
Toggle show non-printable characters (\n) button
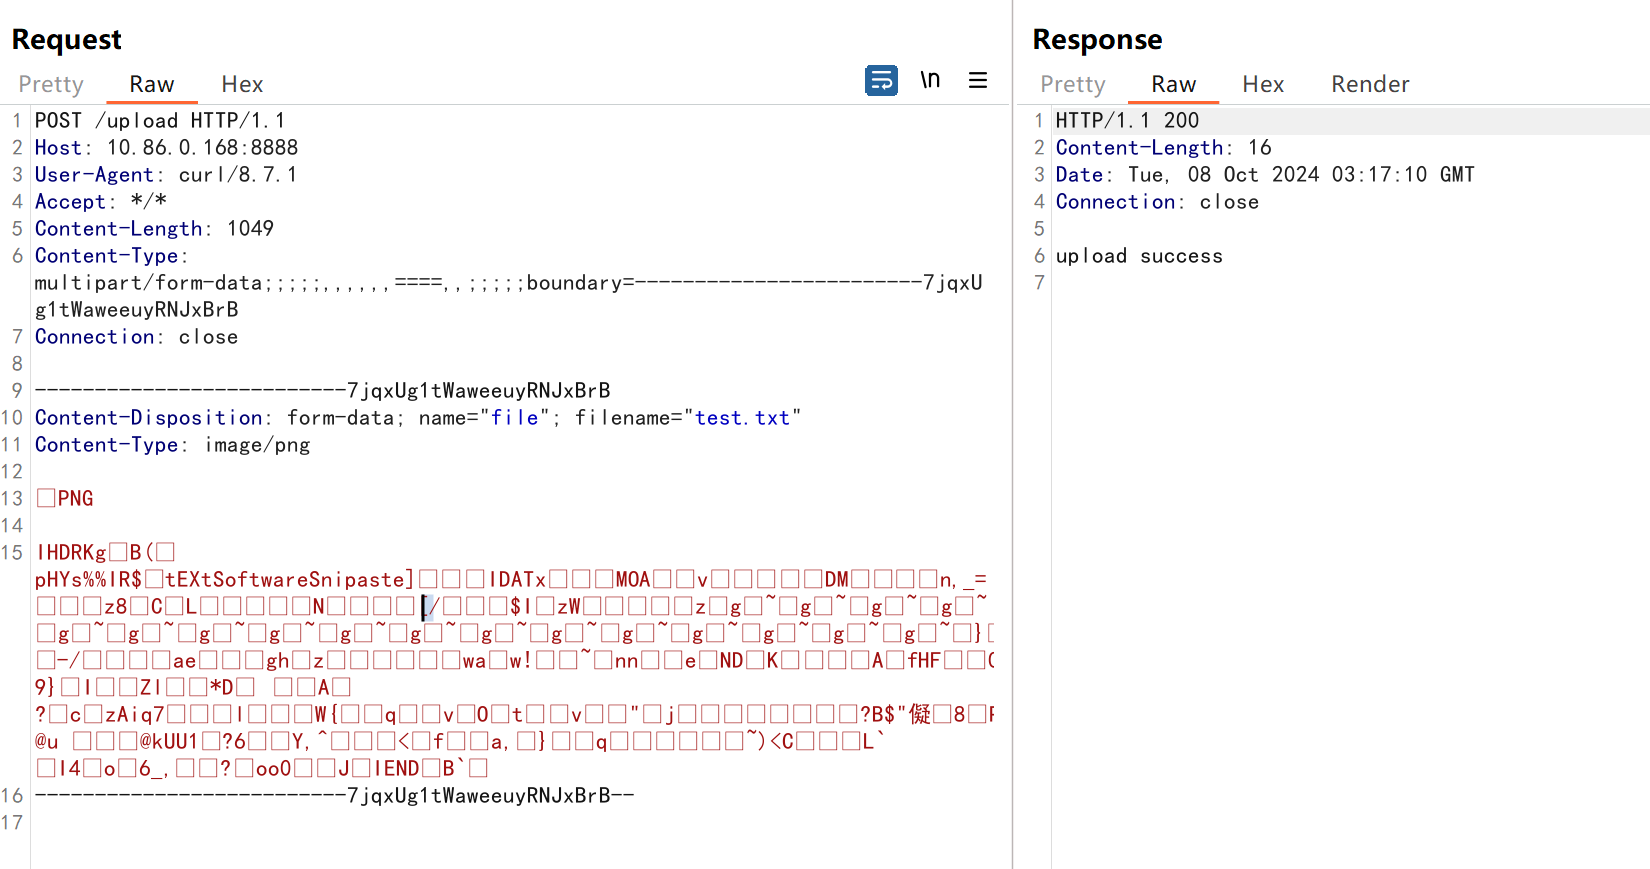pos(930,80)
